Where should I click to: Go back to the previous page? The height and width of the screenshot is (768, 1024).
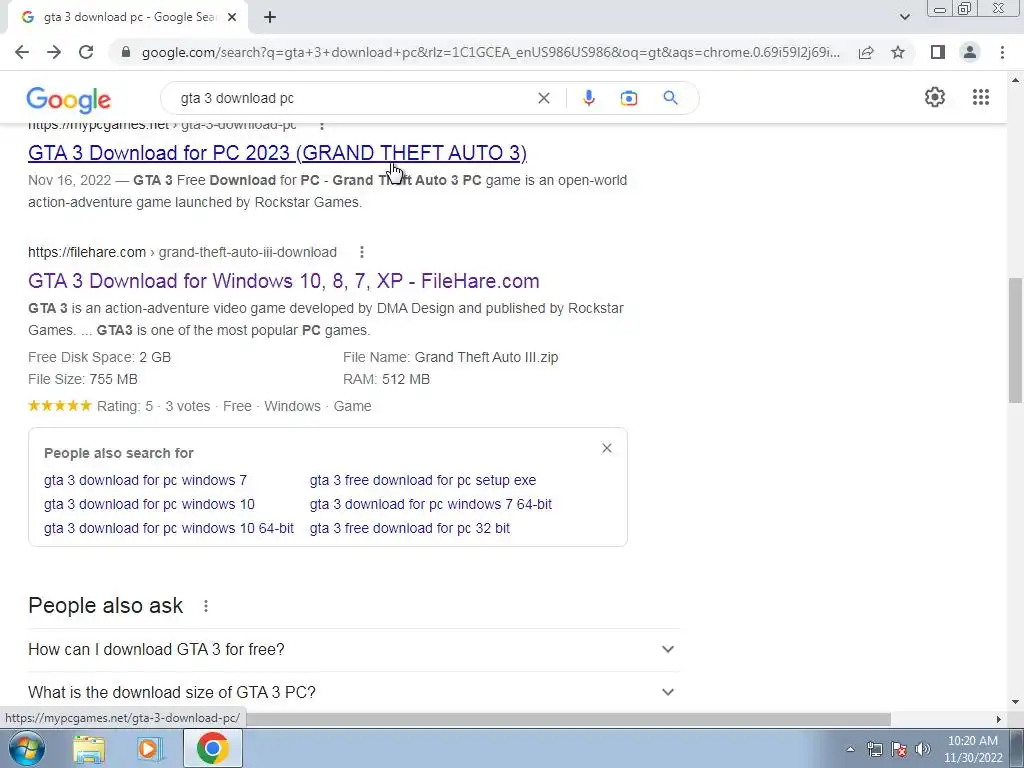(x=22, y=52)
